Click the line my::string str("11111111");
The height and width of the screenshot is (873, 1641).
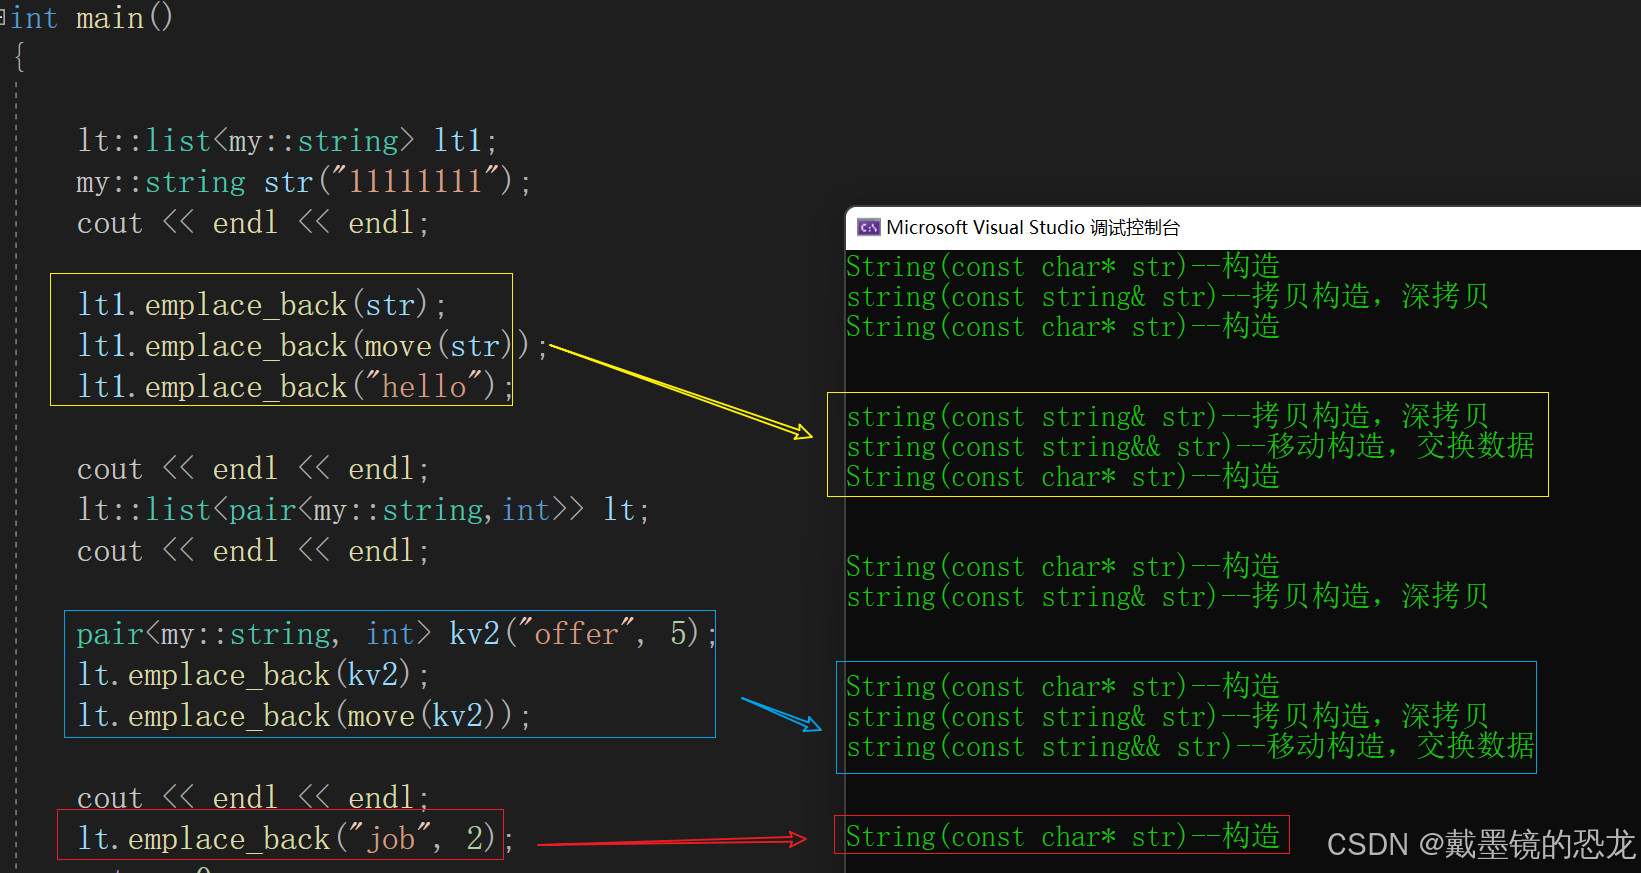(303, 182)
